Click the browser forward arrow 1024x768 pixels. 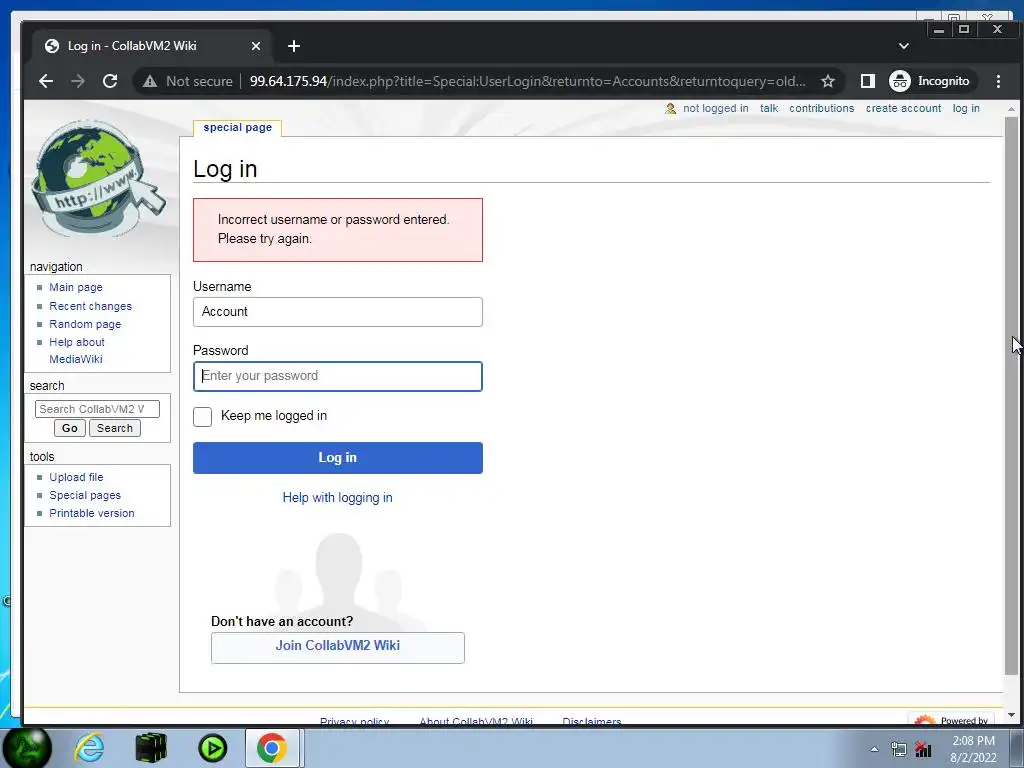coord(78,81)
